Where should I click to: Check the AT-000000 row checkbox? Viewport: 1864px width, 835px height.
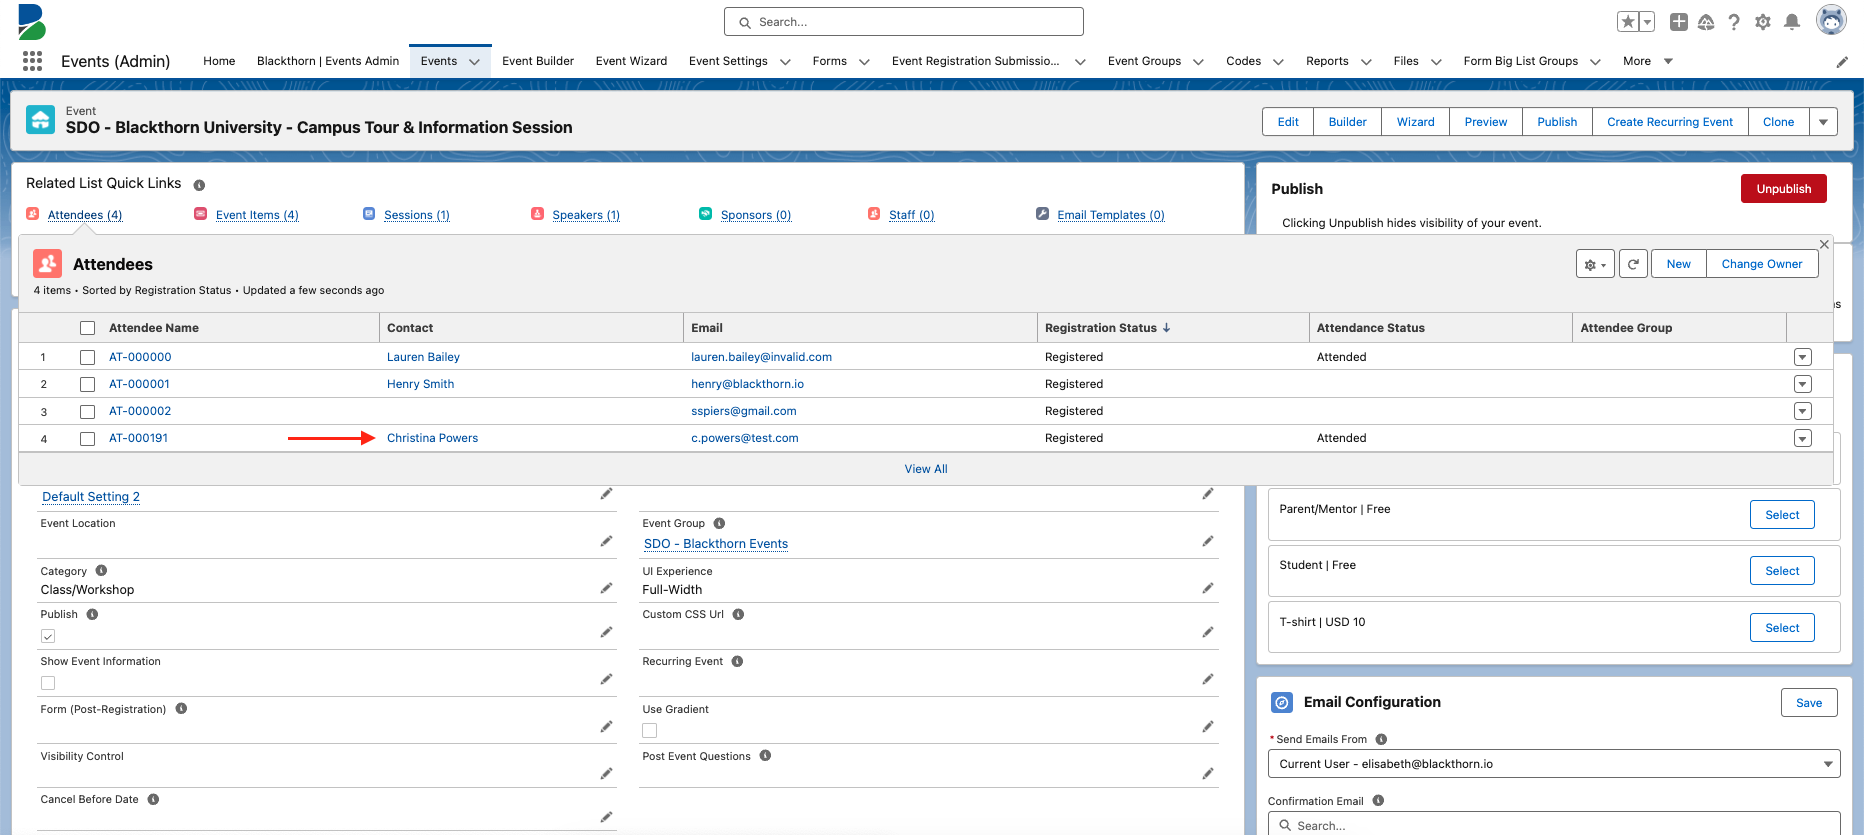88,357
